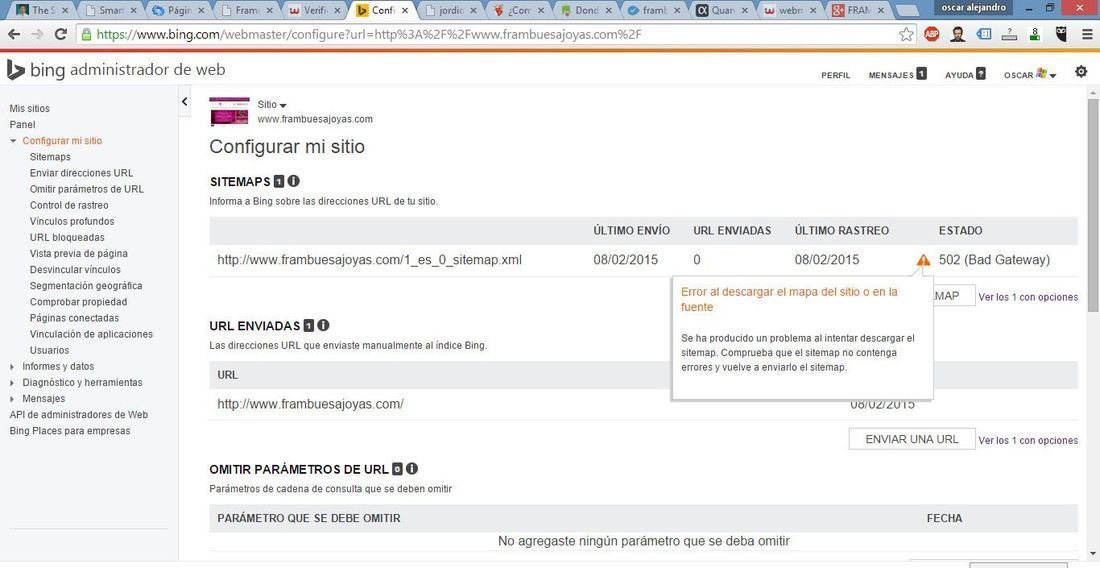Open the Bing settings gear icon

coord(1081,72)
